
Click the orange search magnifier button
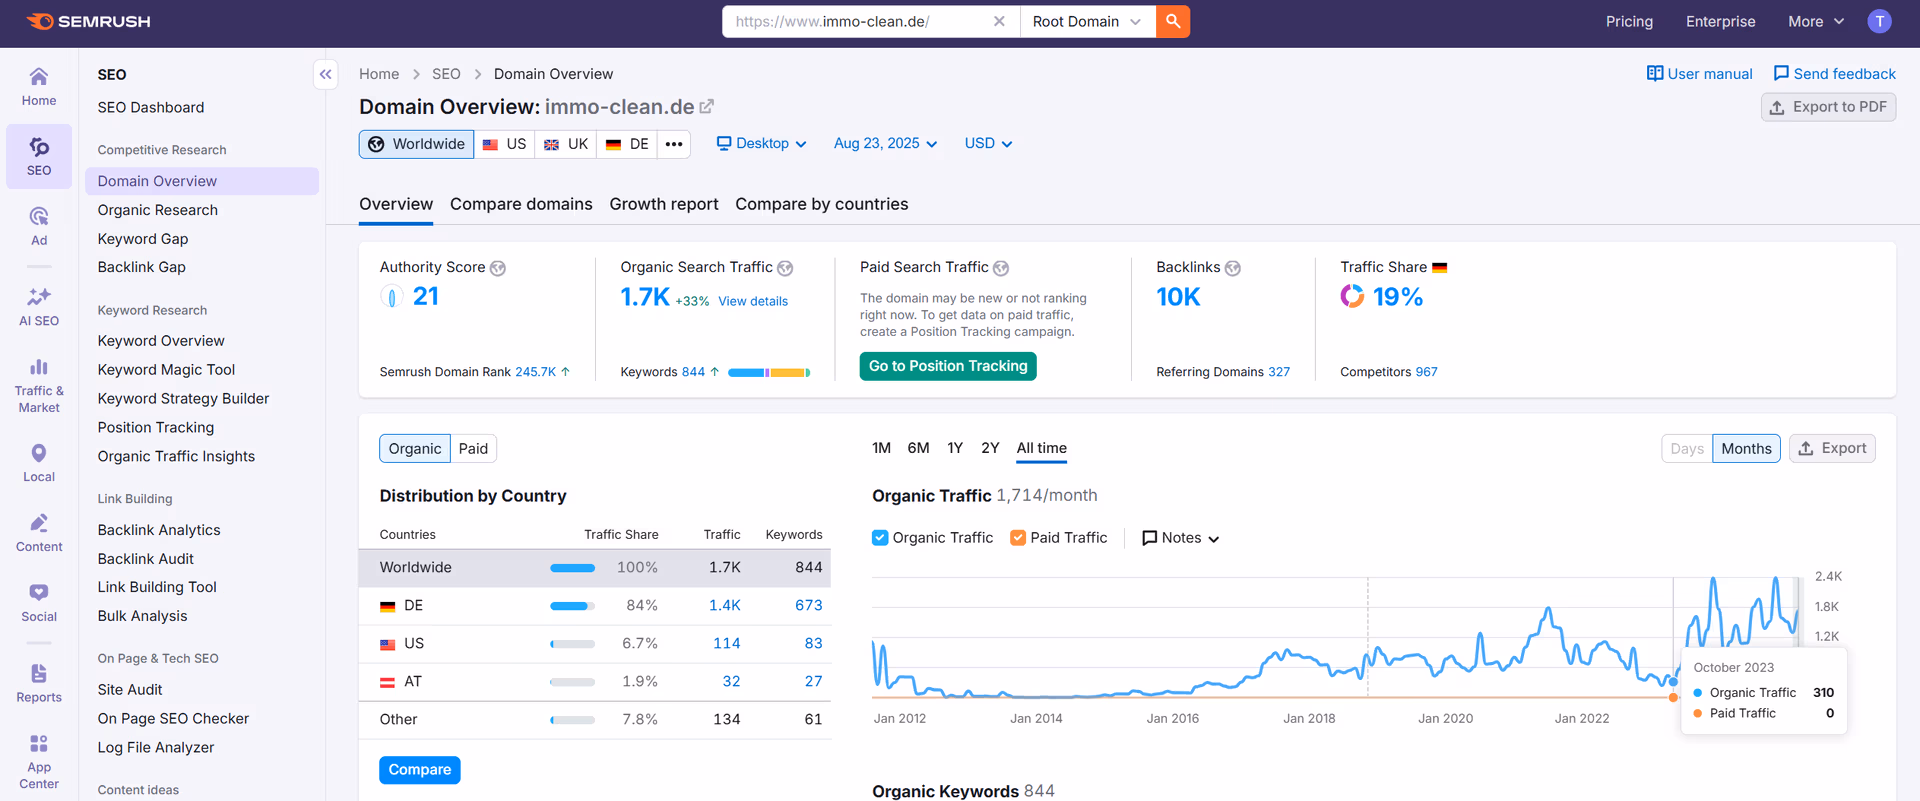pyautogui.click(x=1173, y=21)
